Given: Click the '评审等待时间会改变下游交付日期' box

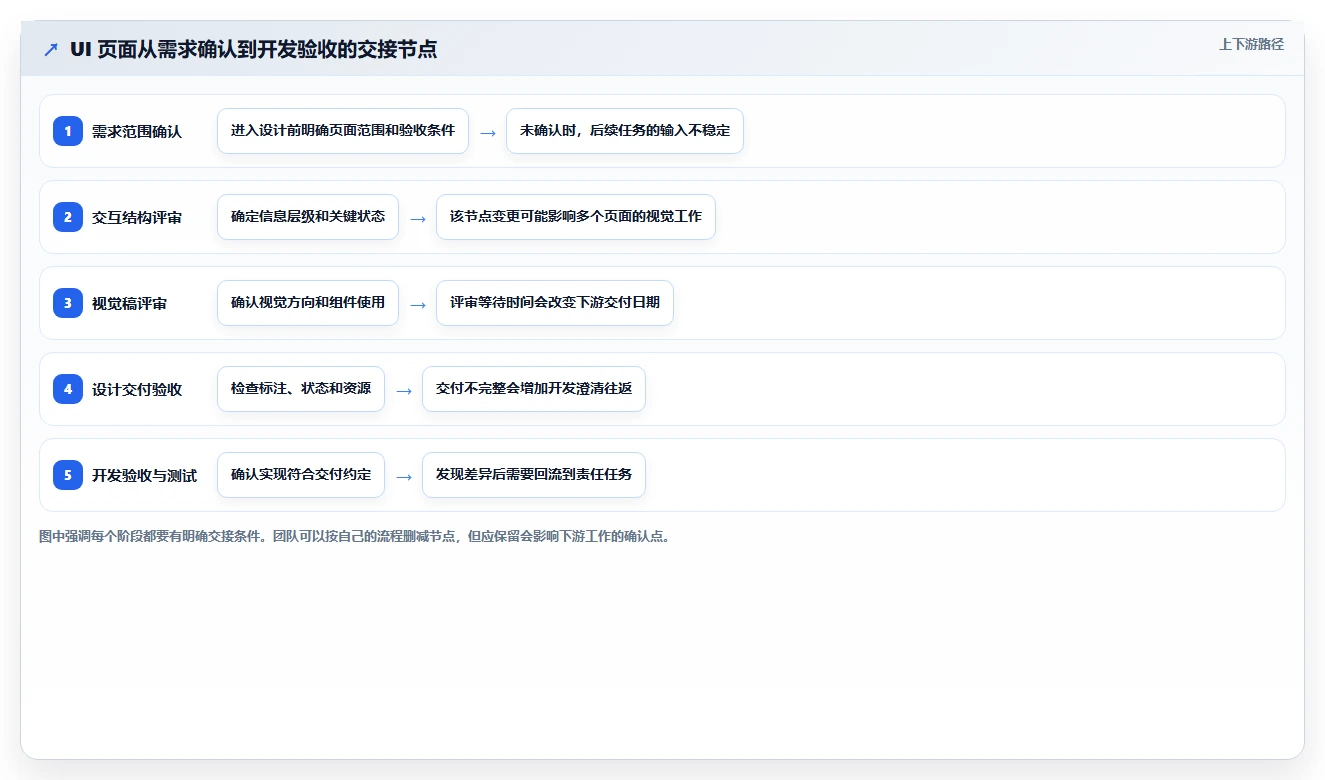Looking at the screenshot, I should point(555,303).
